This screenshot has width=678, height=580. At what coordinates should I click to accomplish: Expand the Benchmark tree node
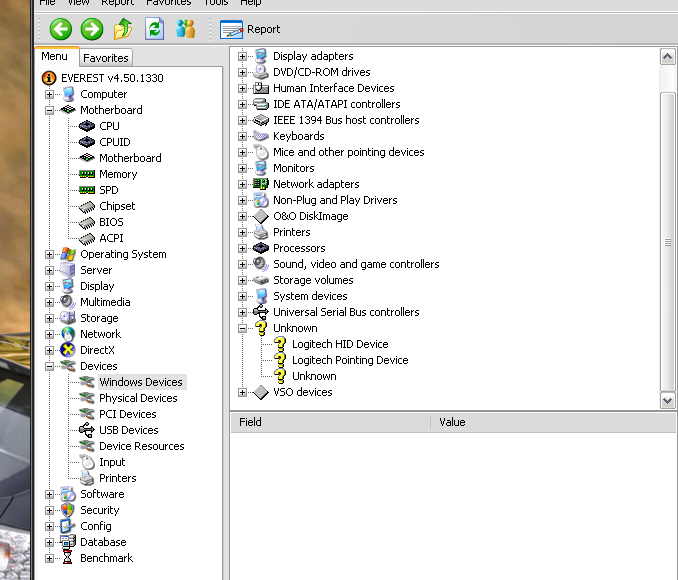coord(49,558)
